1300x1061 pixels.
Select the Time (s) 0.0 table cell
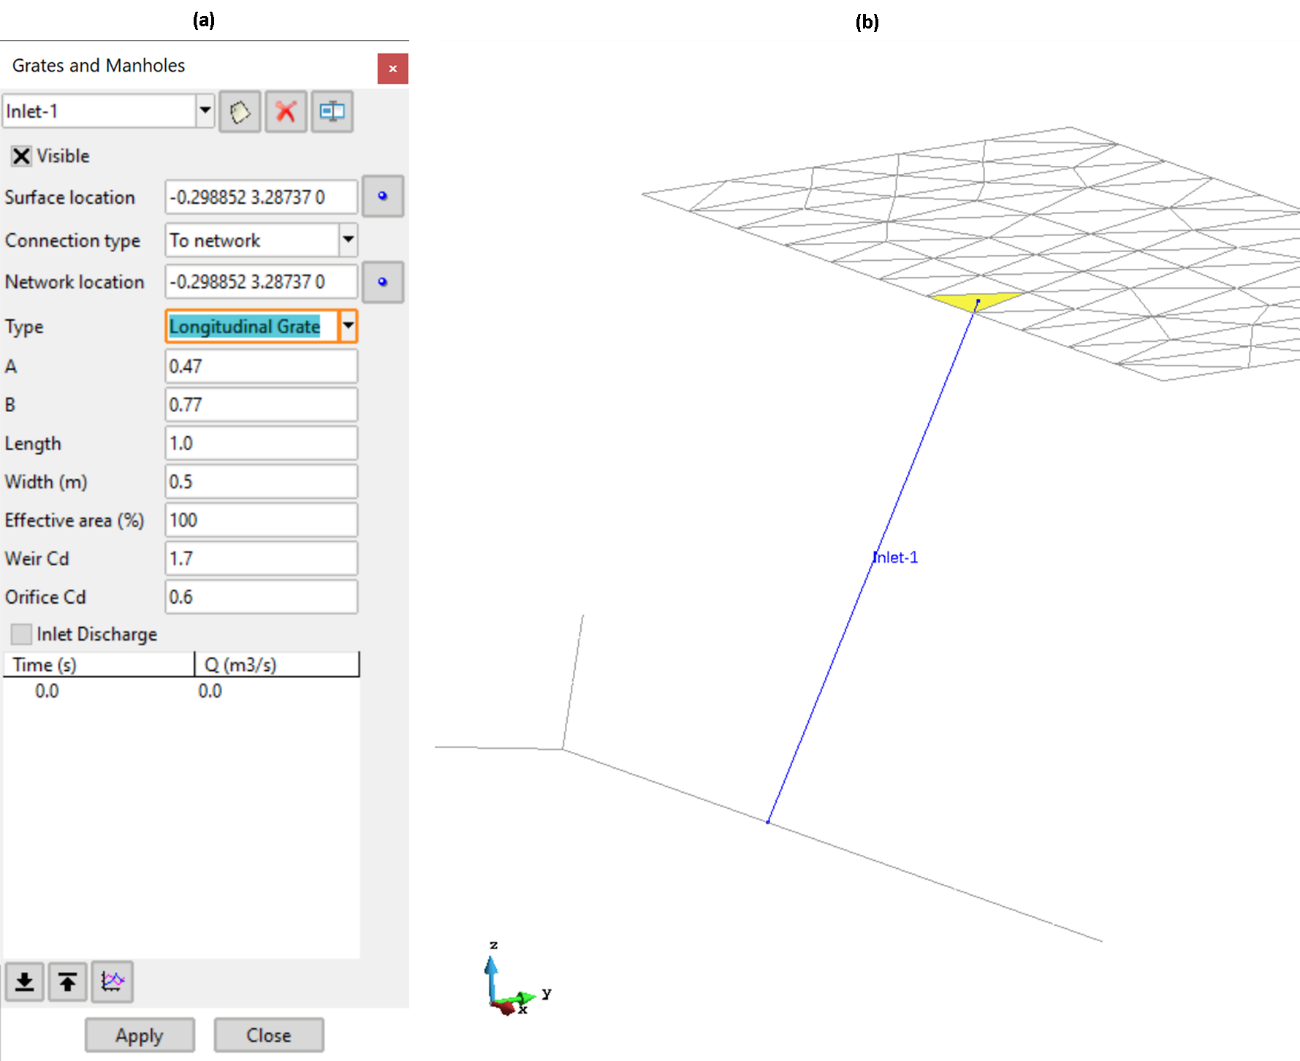47,691
